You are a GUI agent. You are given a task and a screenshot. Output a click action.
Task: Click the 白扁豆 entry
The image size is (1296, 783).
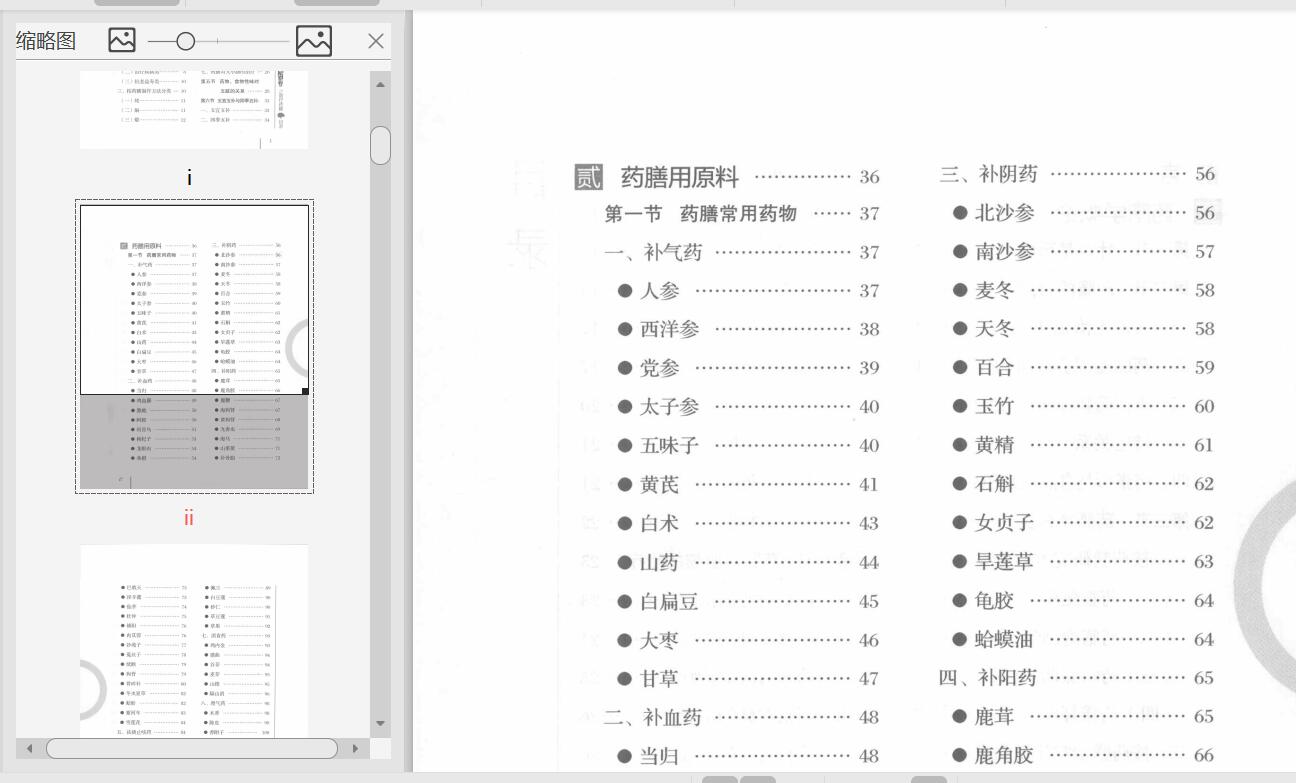point(748,601)
